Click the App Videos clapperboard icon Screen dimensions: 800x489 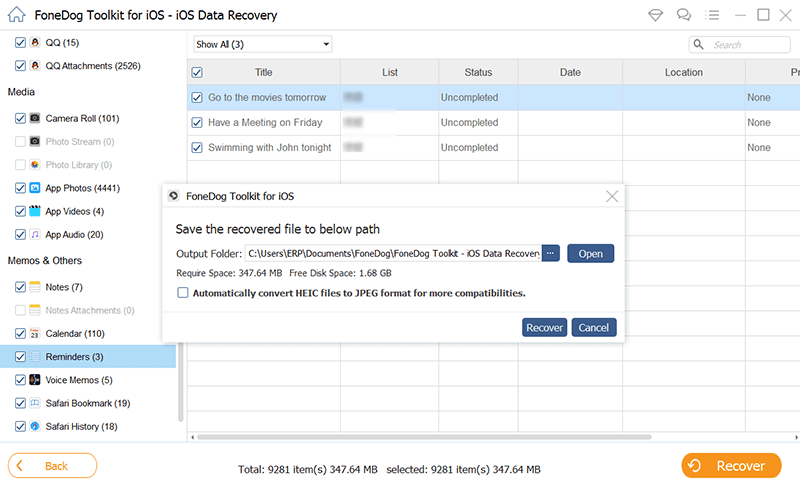35,211
